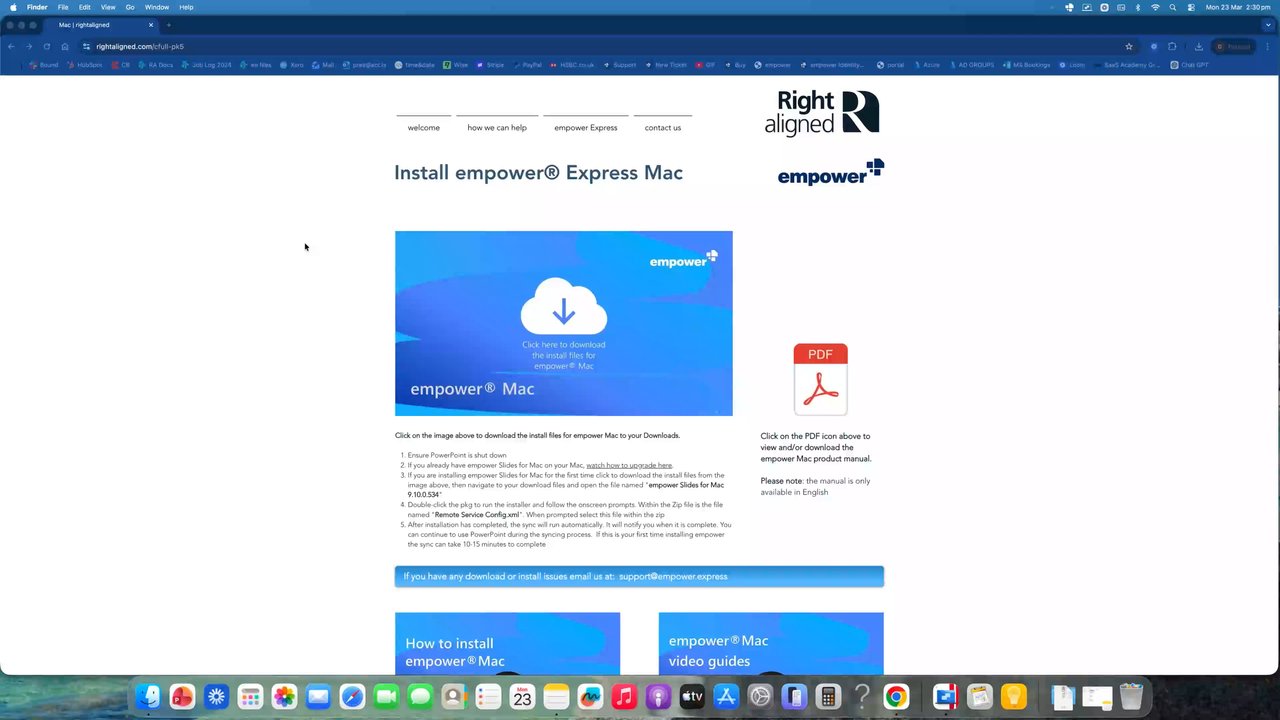Screen dimensions: 1280x720
Task: Open the Help menu in menu bar
Action: click(x=186, y=7)
